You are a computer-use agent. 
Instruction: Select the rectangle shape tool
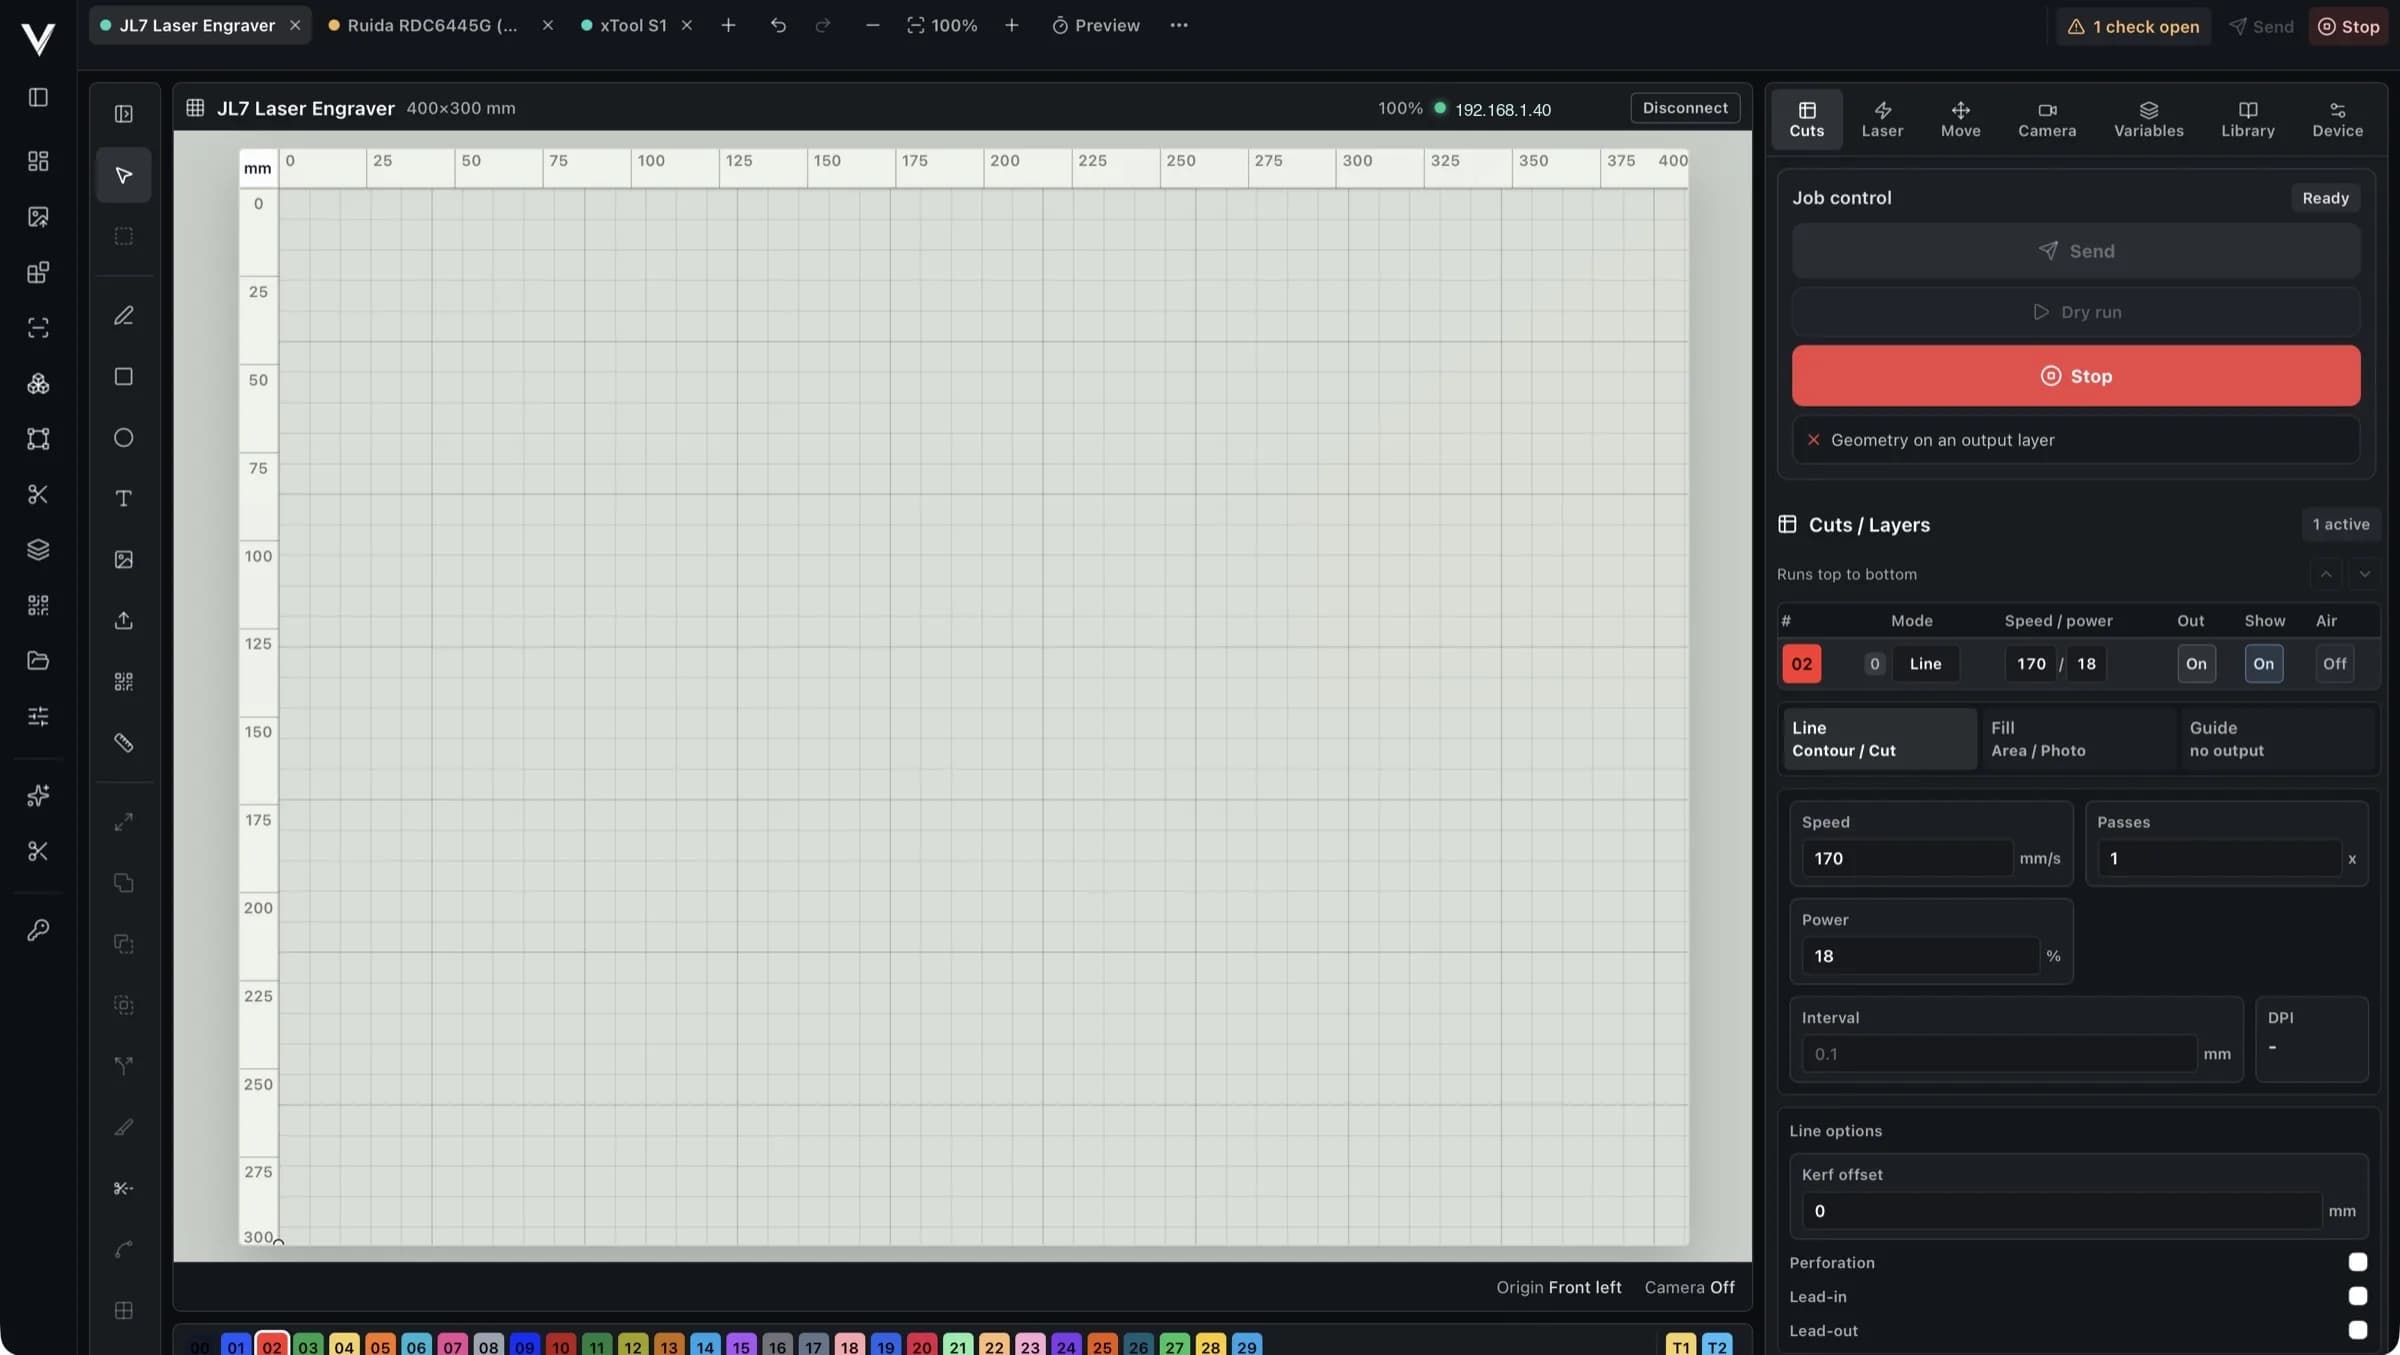coord(123,377)
